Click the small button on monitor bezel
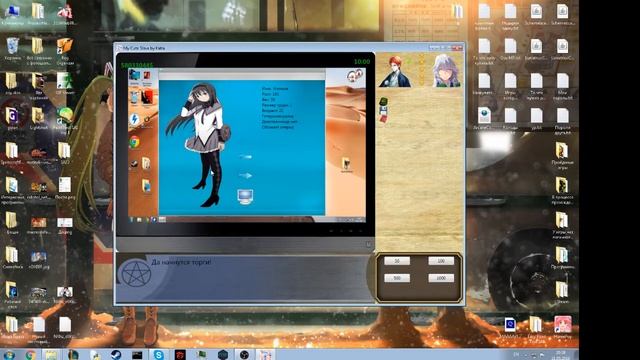640x360 pixels. point(368,244)
